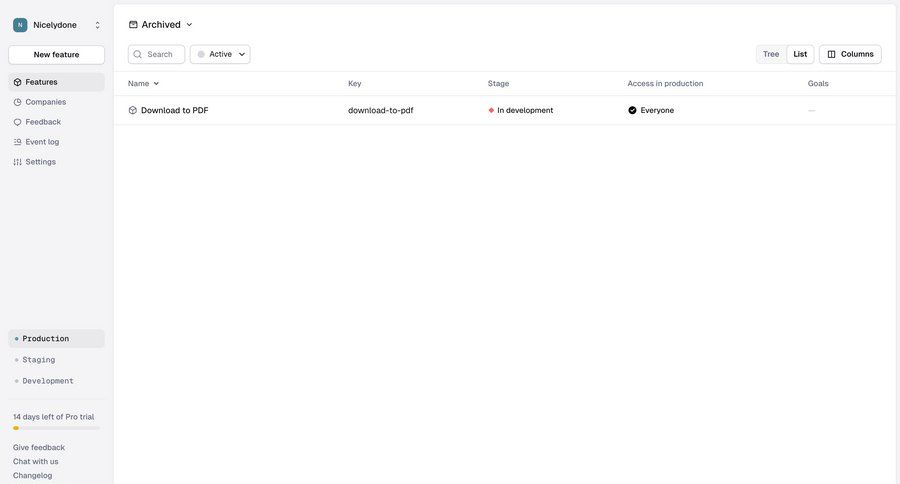Open the Features section label
Image resolution: width=900 pixels, height=484 pixels.
(x=41, y=82)
